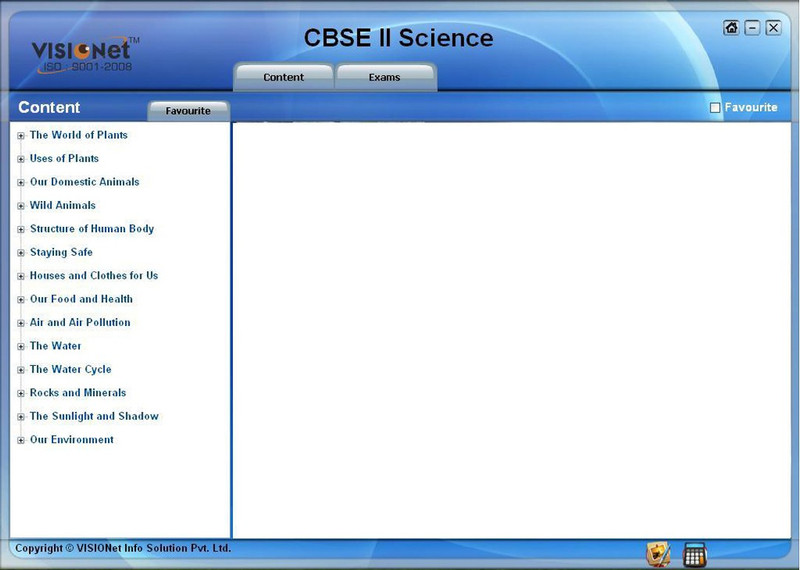Screen dimensions: 800x570
Task: Switch to the Exams tab
Action: [x=385, y=77]
